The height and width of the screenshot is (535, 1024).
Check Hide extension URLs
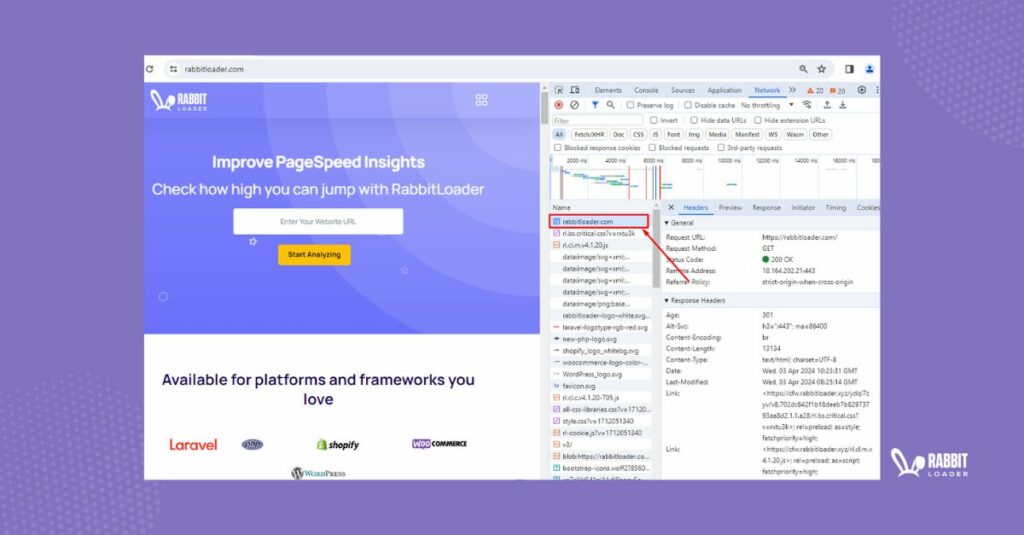tap(758, 120)
